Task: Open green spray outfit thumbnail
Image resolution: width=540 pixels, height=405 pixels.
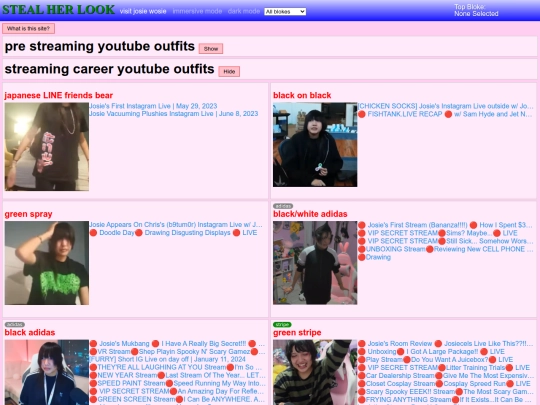Action: click(x=46, y=263)
